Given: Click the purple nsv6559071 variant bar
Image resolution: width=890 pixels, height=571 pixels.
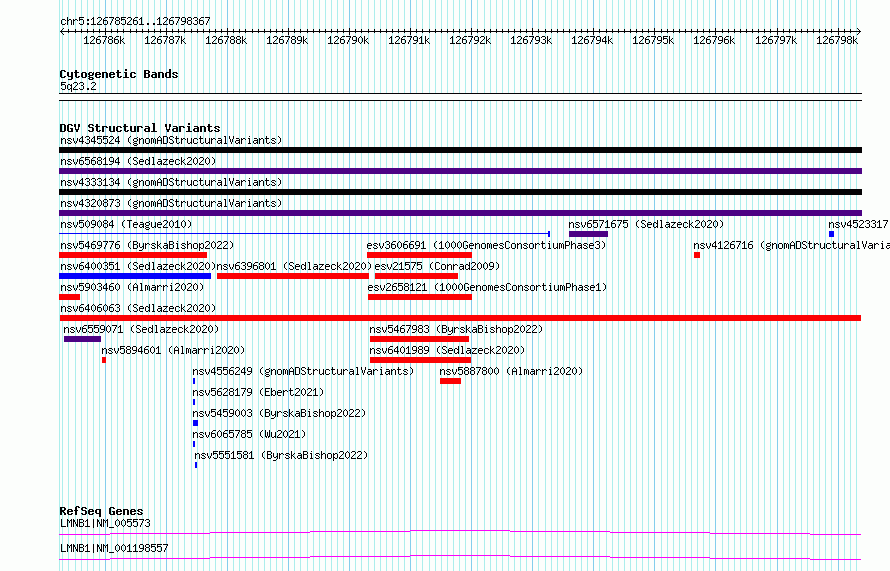Looking at the screenshot, I should 82,339.
